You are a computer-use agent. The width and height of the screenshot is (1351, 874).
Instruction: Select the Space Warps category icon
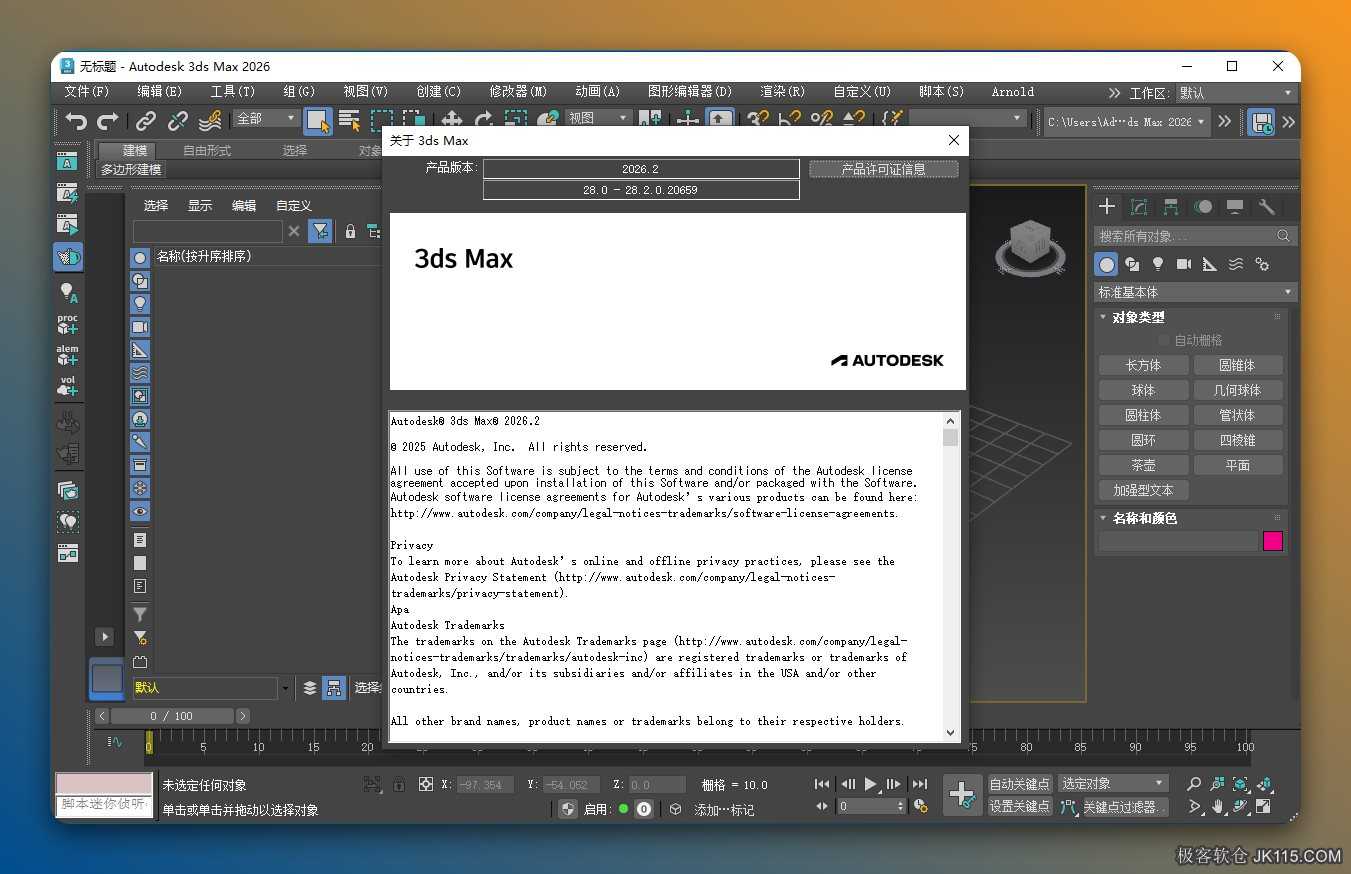(x=1236, y=264)
